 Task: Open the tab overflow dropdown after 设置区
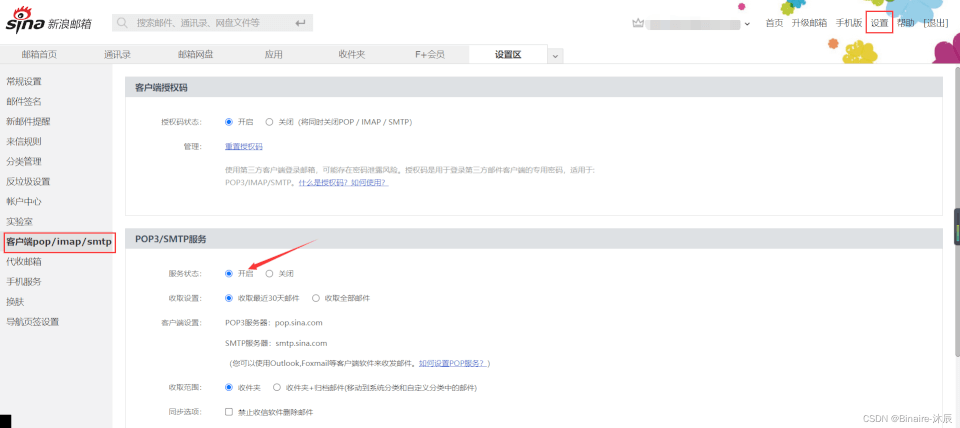[x=556, y=55]
